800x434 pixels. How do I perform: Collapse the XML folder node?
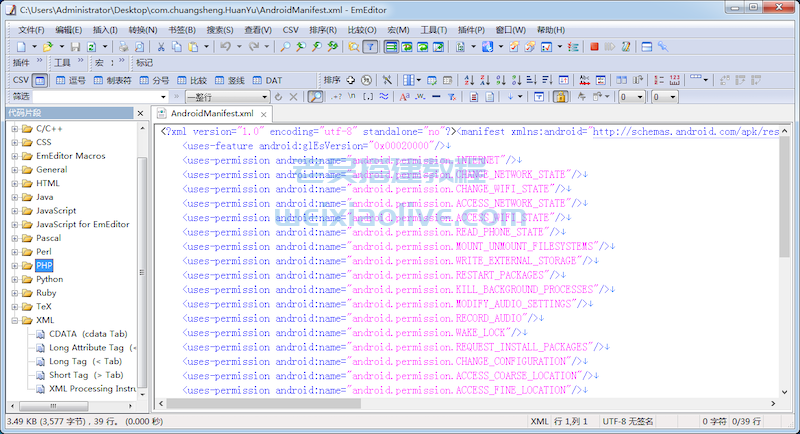14,320
